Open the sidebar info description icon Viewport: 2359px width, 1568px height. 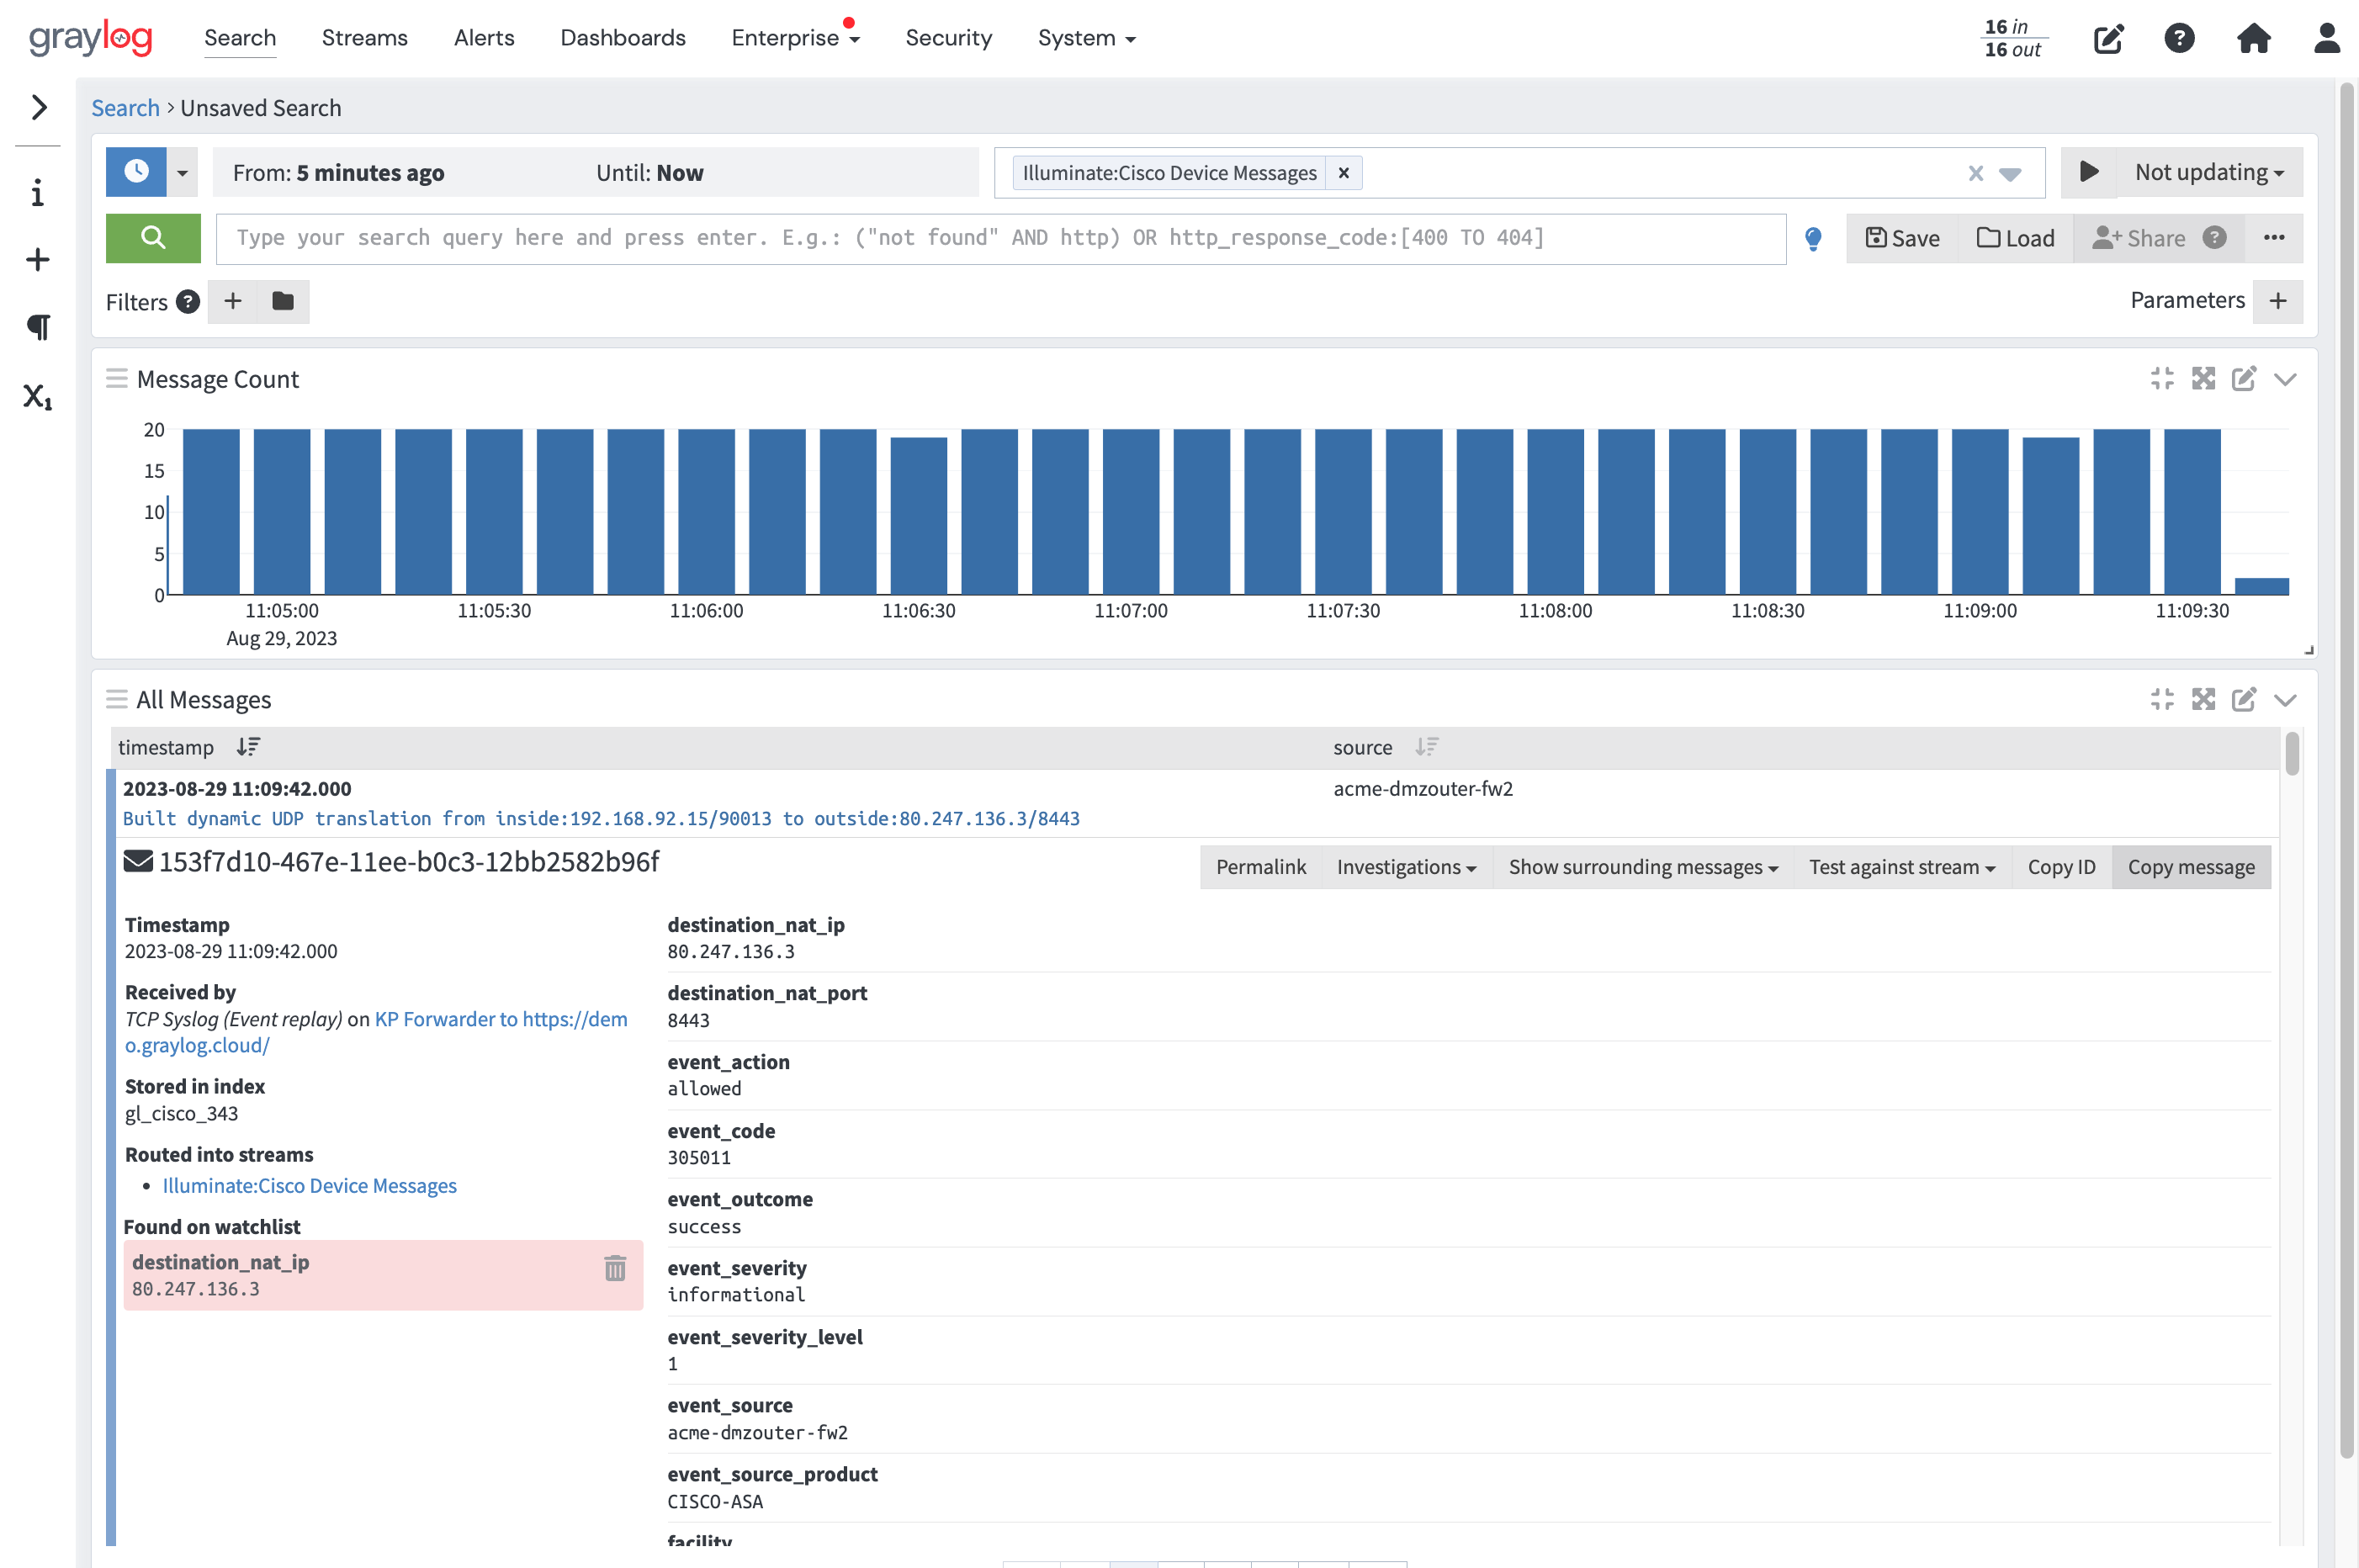[38, 193]
